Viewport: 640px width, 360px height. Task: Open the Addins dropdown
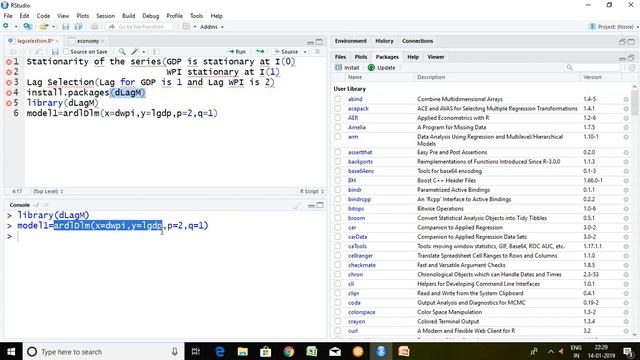tap(212, 27)
